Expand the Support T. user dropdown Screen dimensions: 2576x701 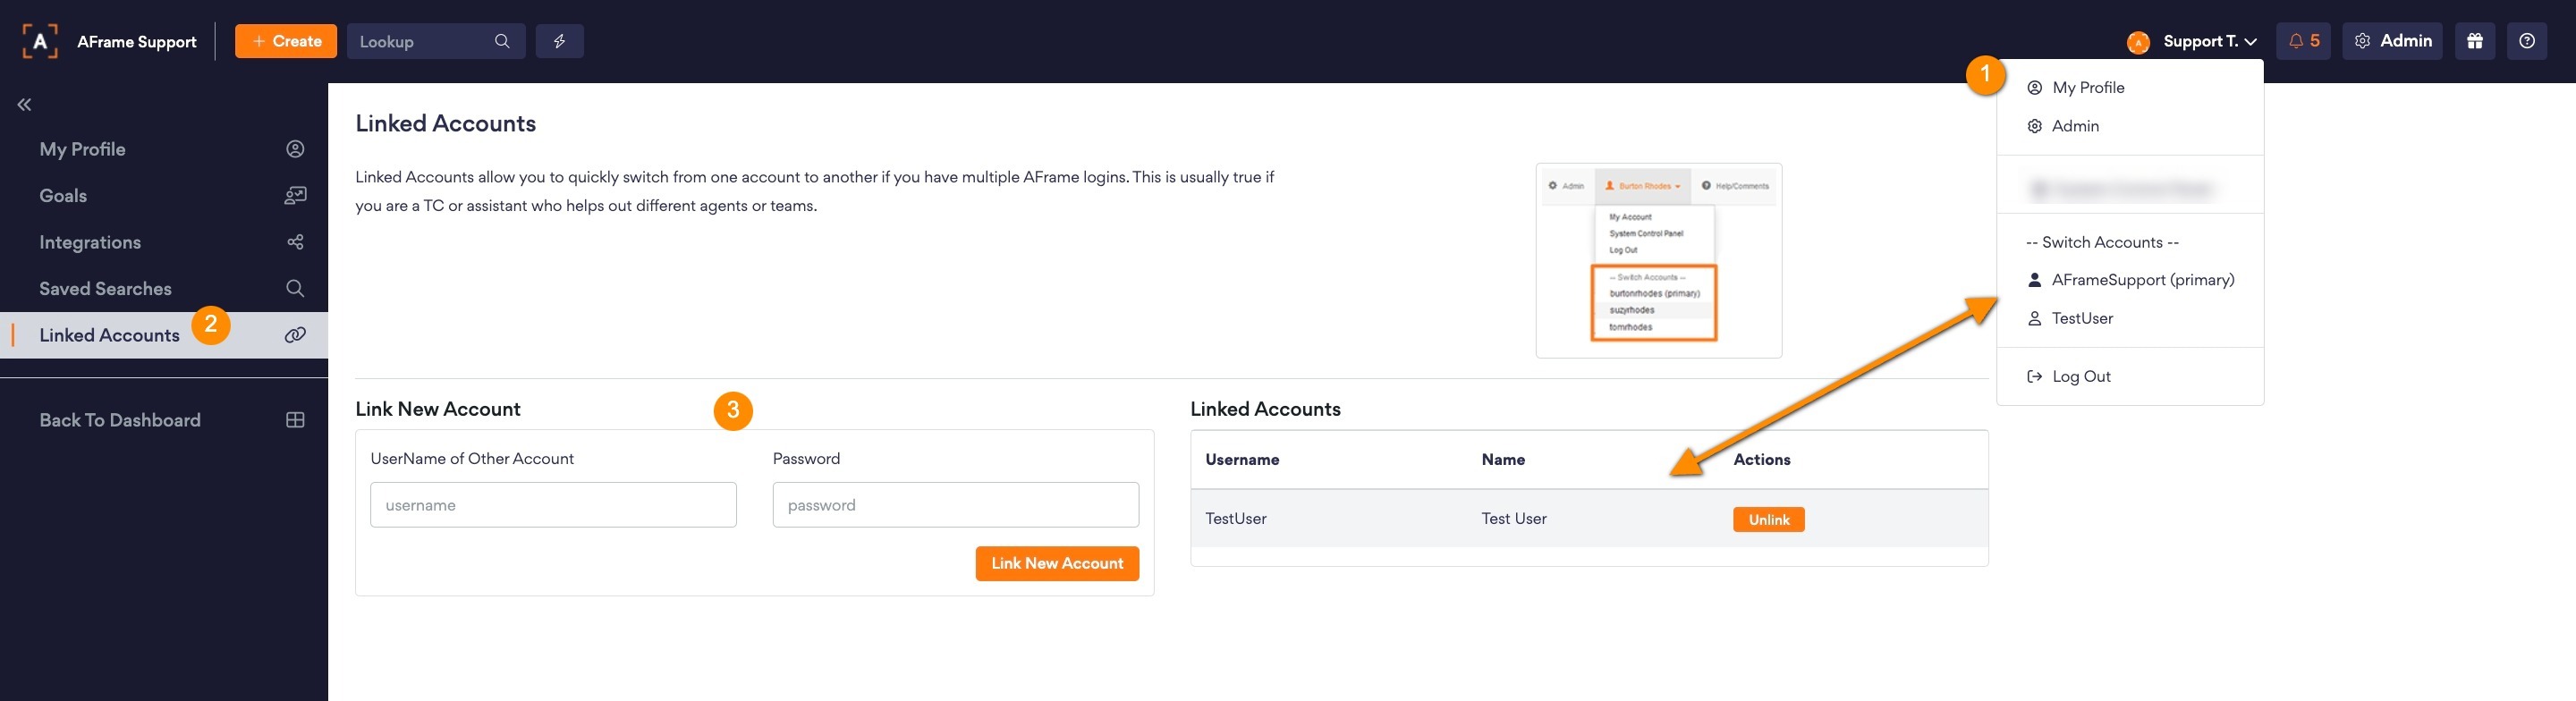point(2210,41)
